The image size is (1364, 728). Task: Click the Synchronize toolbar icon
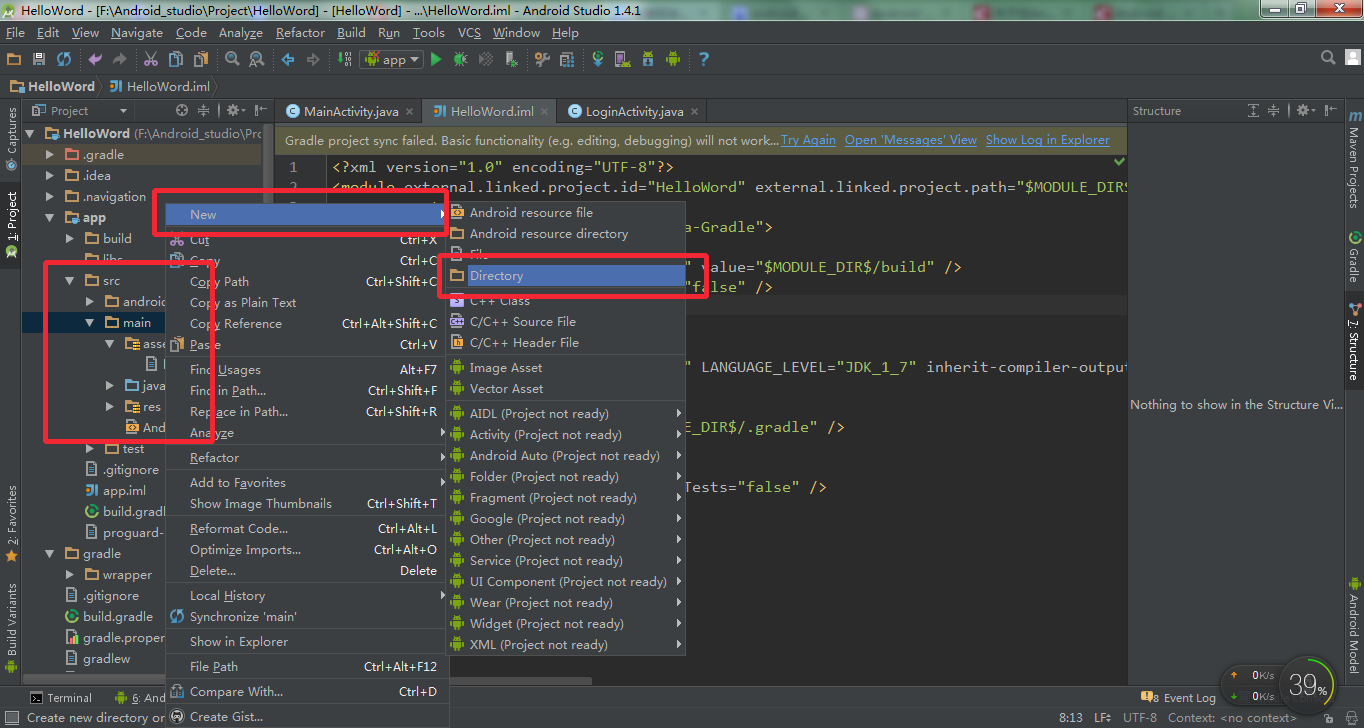click(64, 59)
